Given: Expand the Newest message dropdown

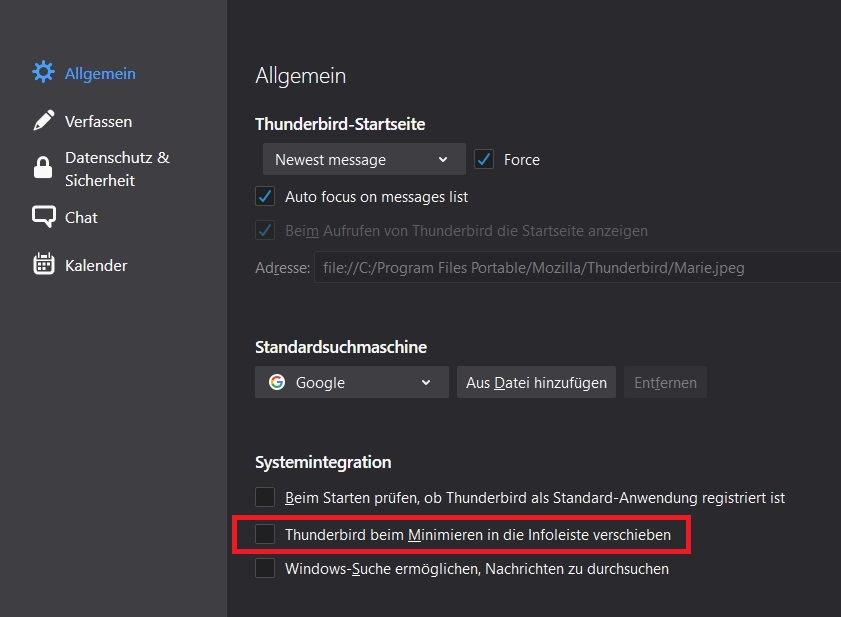Looking at the screenshot, I should coord(363,159).
